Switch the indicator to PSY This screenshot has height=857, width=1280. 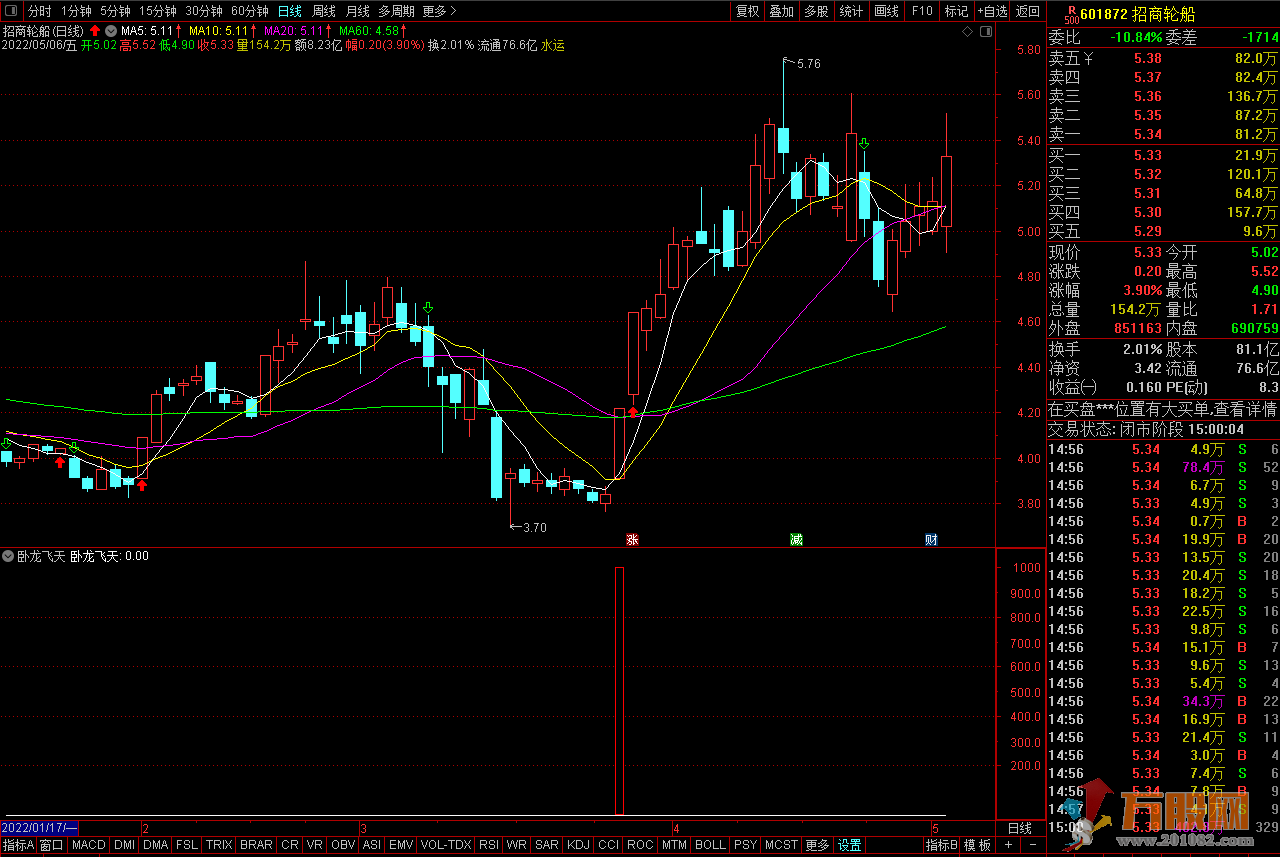coord(745,845)
